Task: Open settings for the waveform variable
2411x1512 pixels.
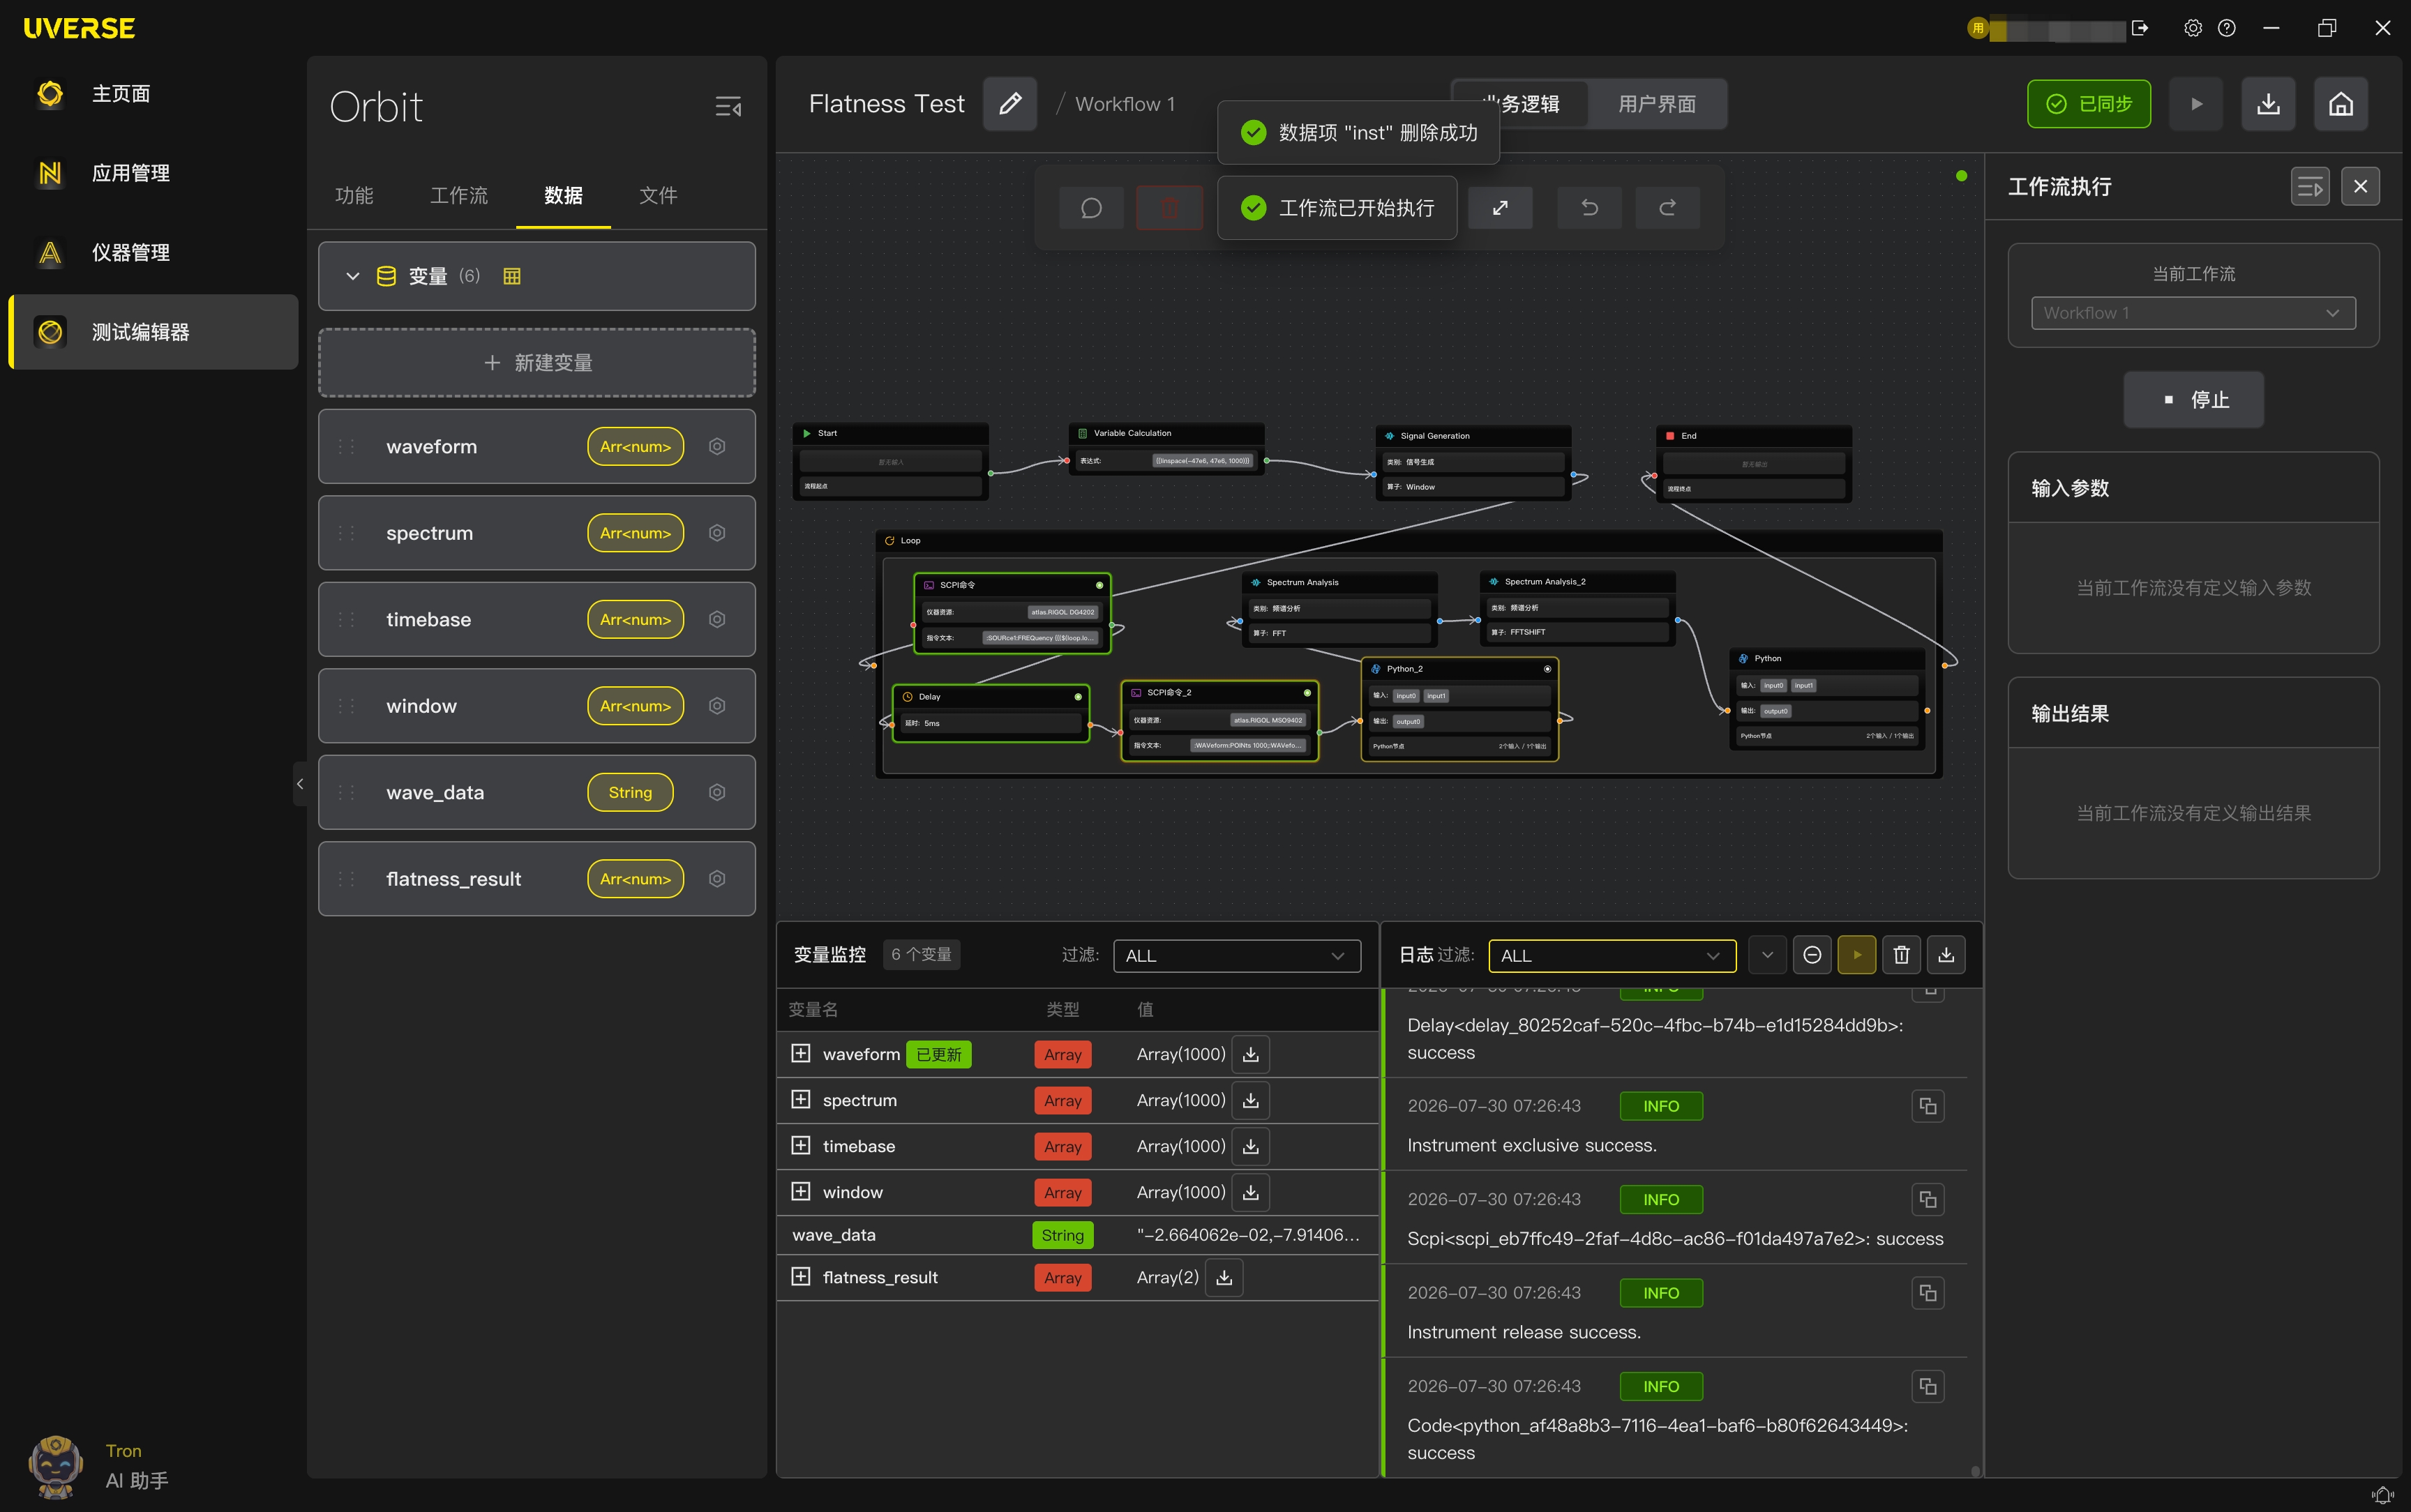Action: click(x=717, y=447)
